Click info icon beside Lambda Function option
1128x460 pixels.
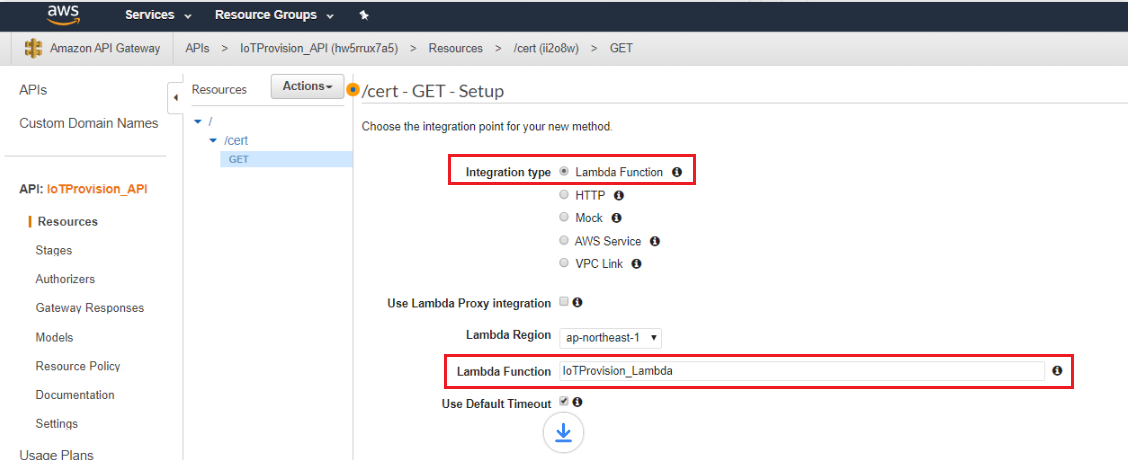click(x=677, y=173)
